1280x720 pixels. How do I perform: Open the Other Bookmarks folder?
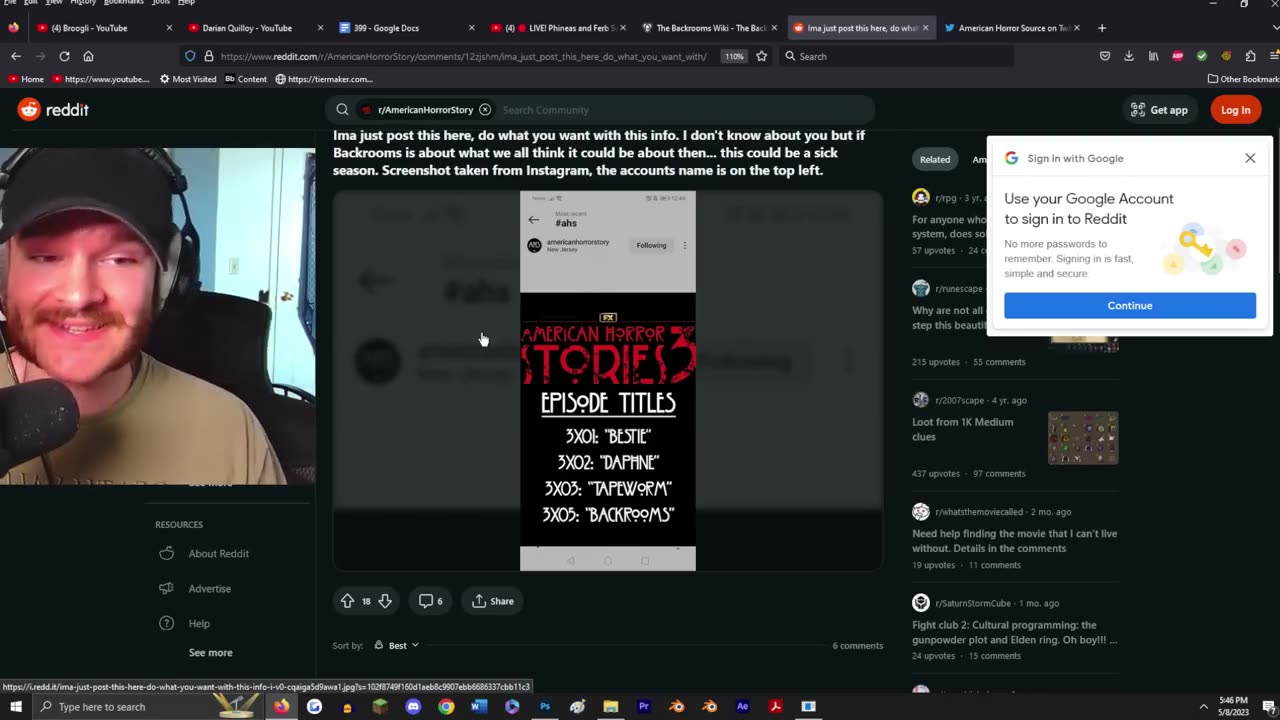click(x=1244, y=79)
